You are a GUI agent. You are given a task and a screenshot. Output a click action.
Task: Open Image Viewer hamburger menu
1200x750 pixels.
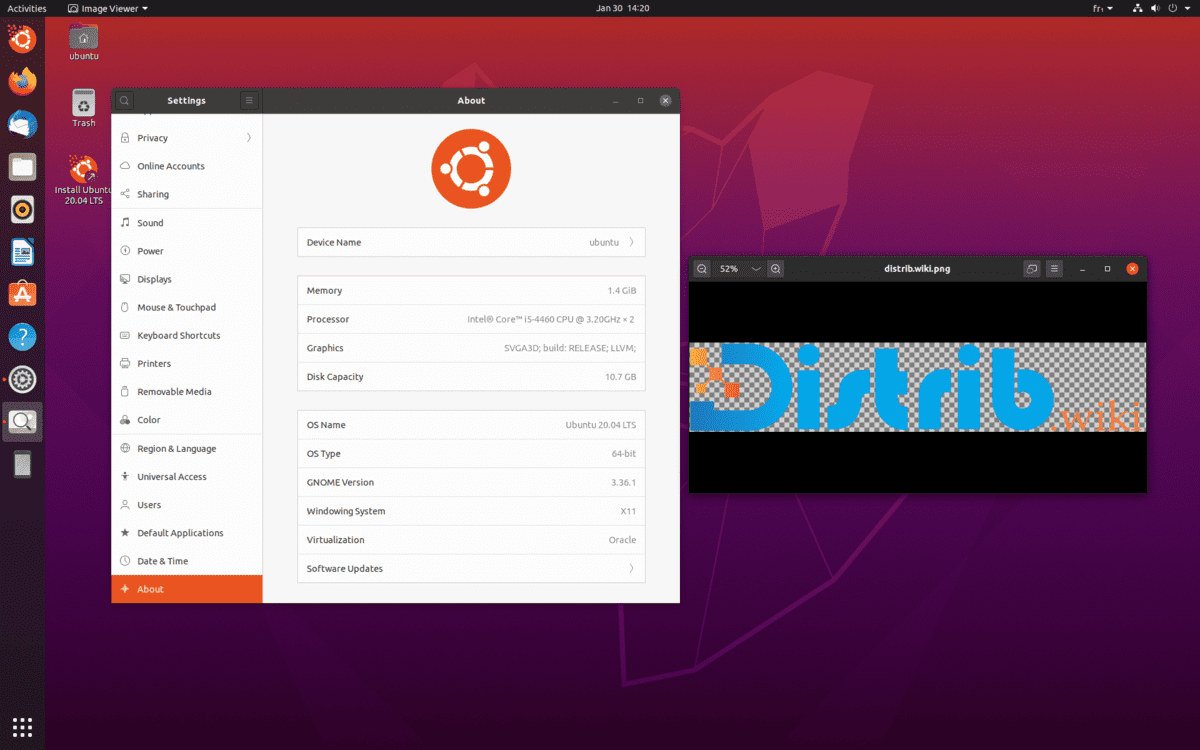1054,269
